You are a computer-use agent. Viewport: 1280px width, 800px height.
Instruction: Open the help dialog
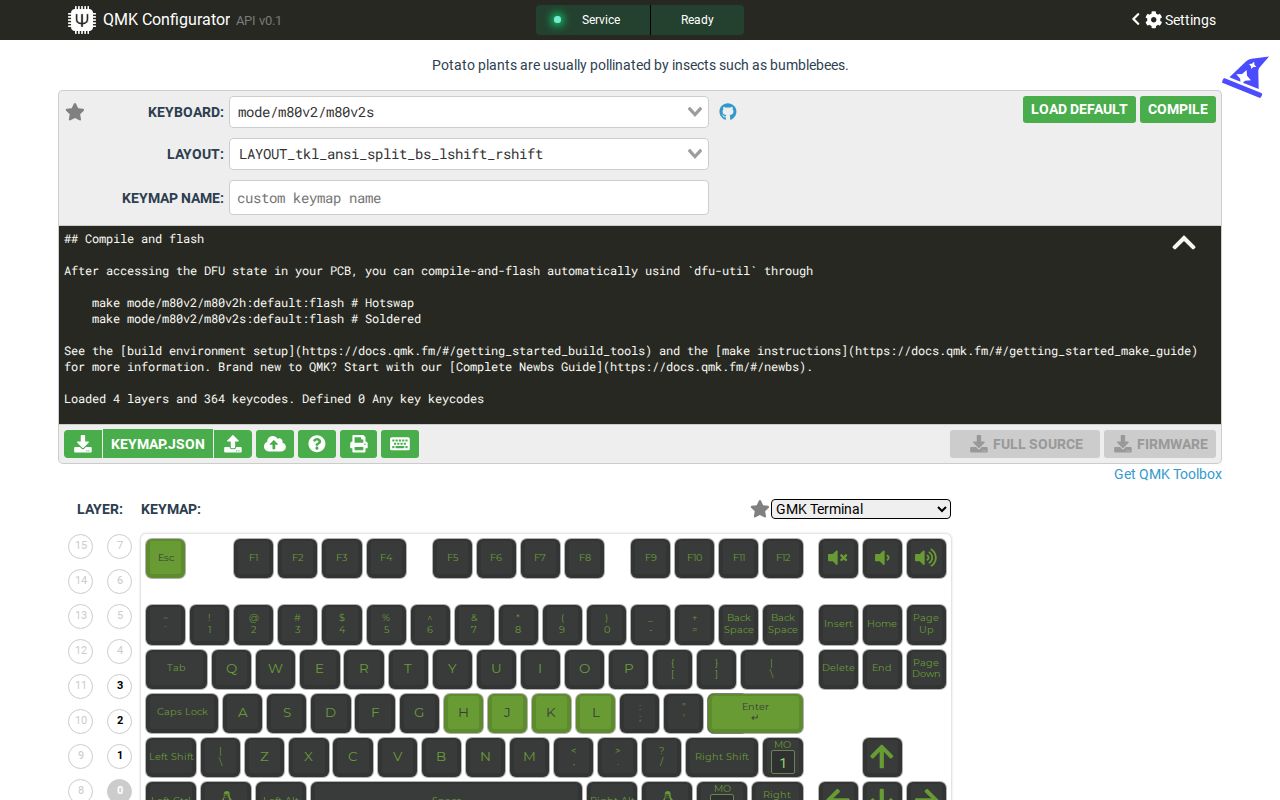point(317,443)
